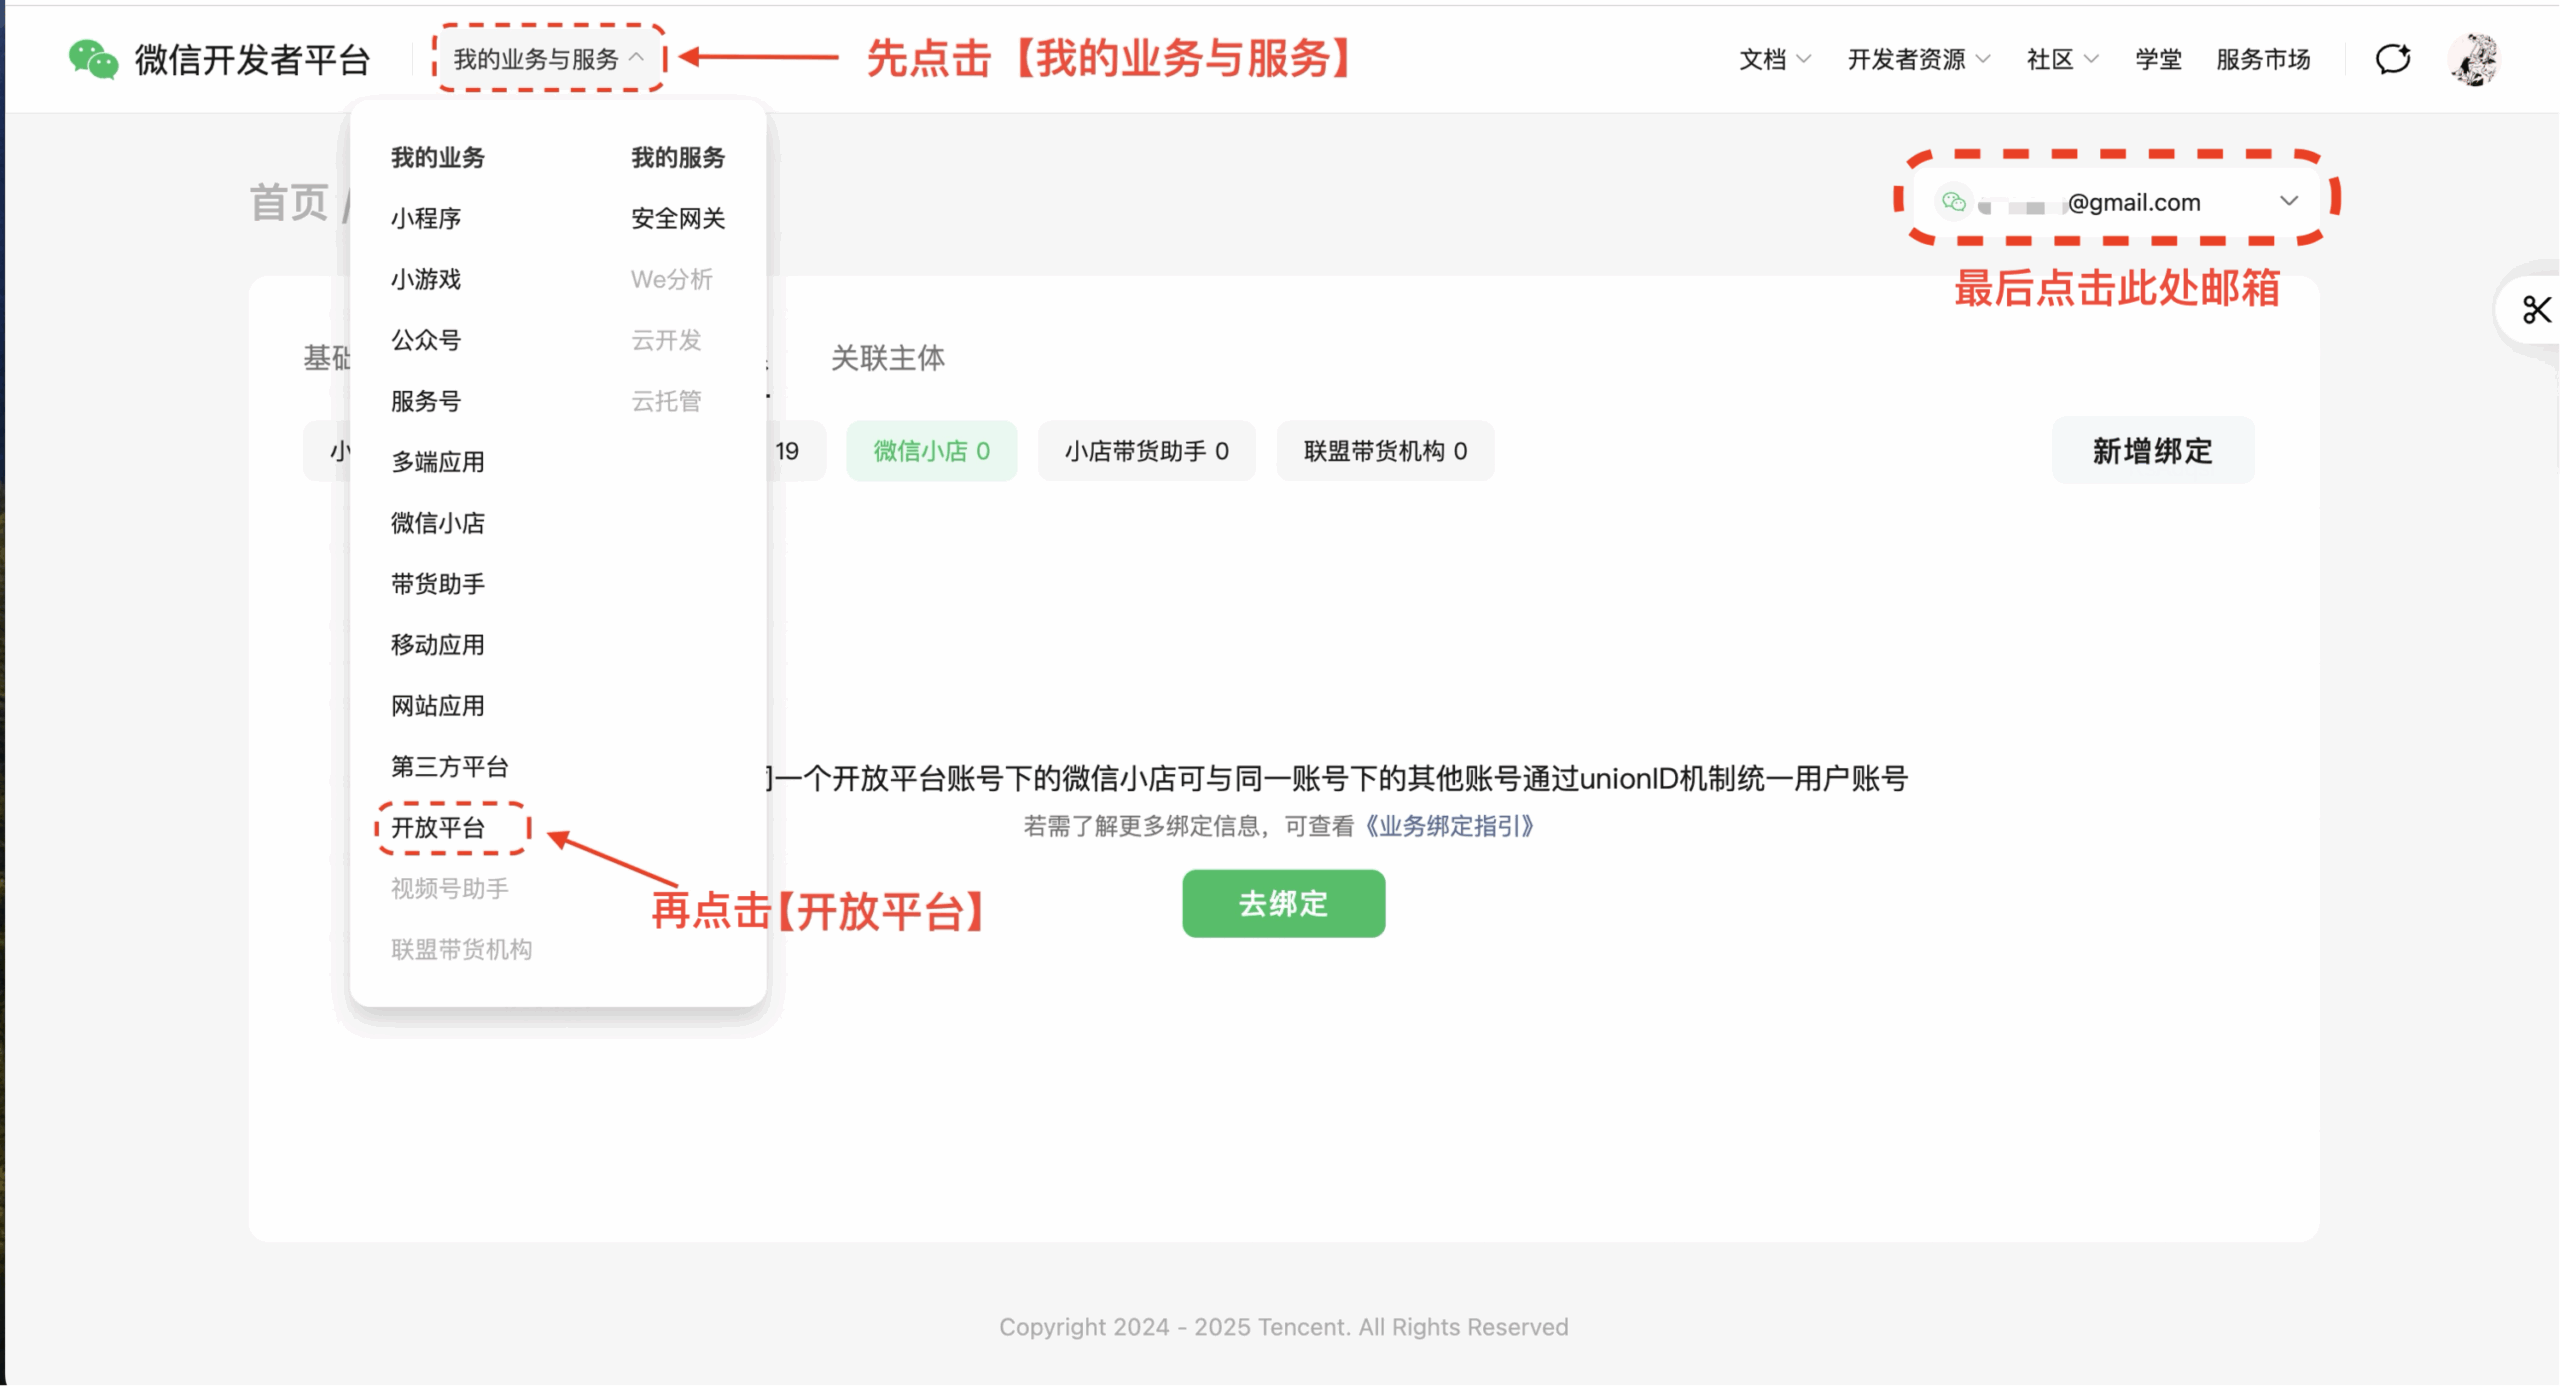Select the 微信小店 0 filter tab
Viewport: 2560px width, 1386px height.
click(x=931, y=452)
